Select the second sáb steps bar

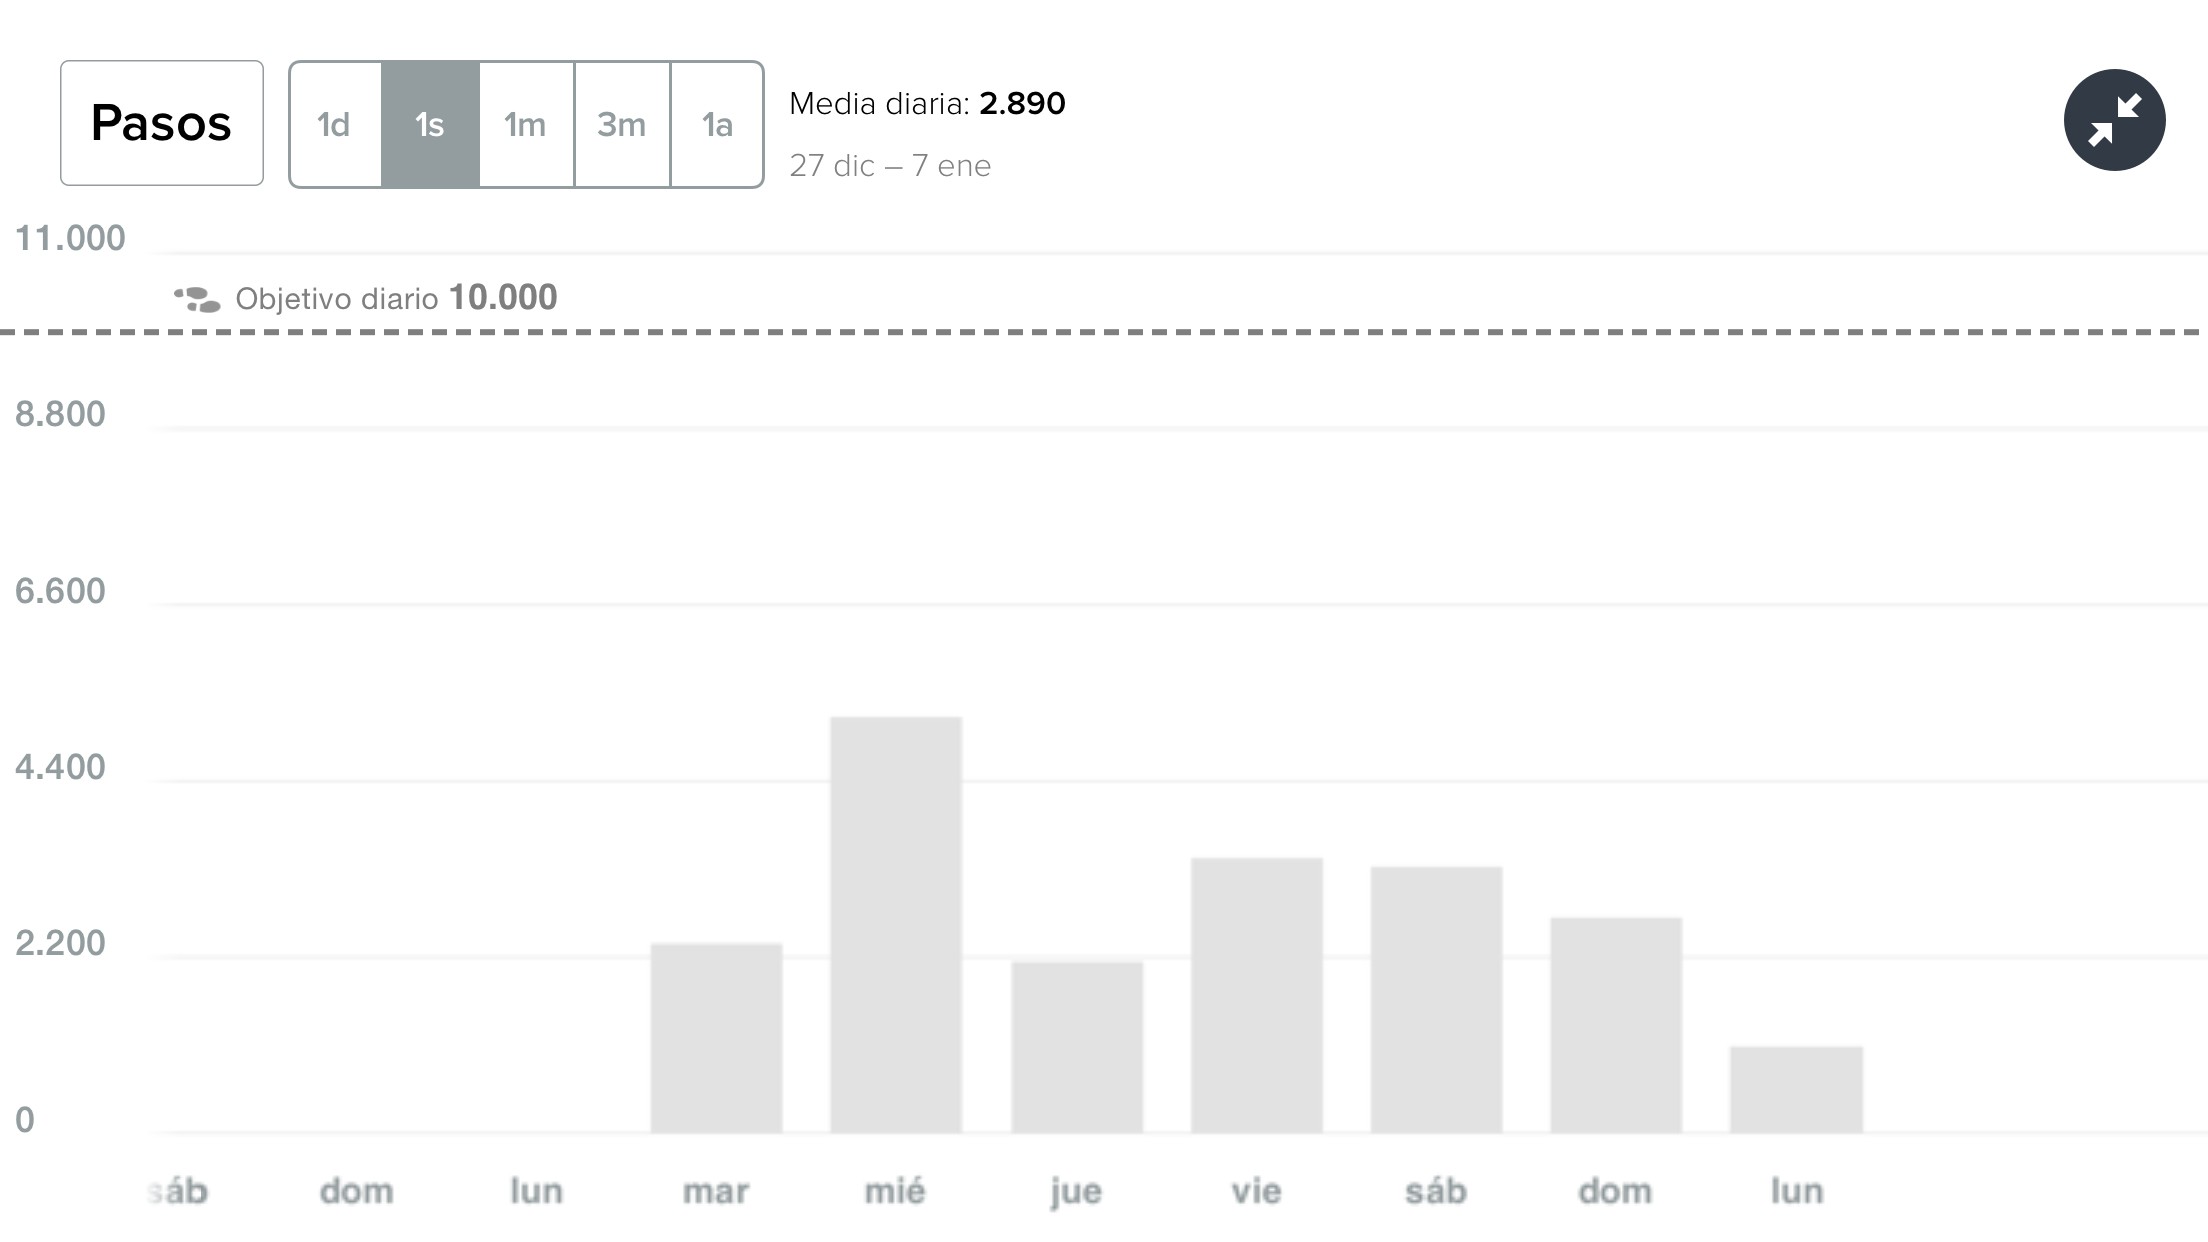click(x=1436, y=999)
